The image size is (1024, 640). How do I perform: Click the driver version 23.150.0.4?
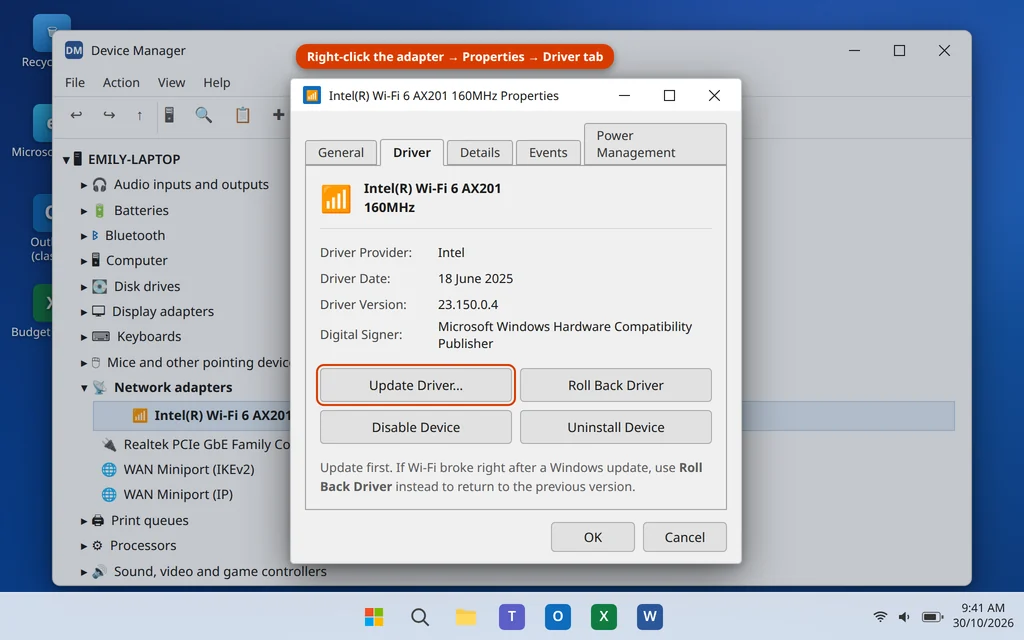[x=468, y=304]
